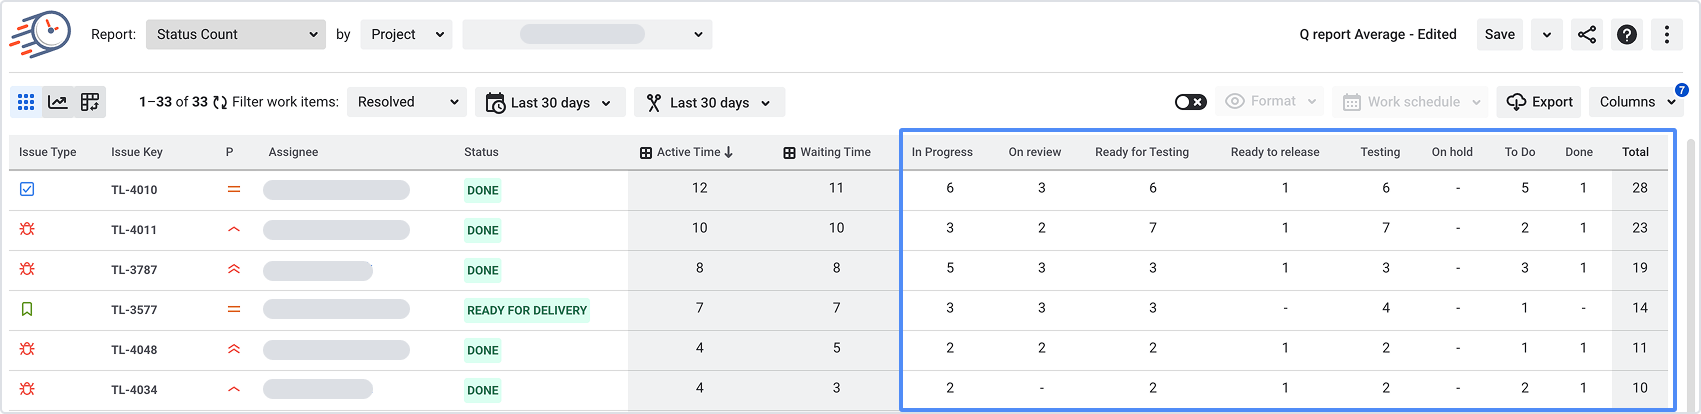Screen dimensions: 1701x414
Task: Open issue TL-4010 link
Action: click(134, 190)
